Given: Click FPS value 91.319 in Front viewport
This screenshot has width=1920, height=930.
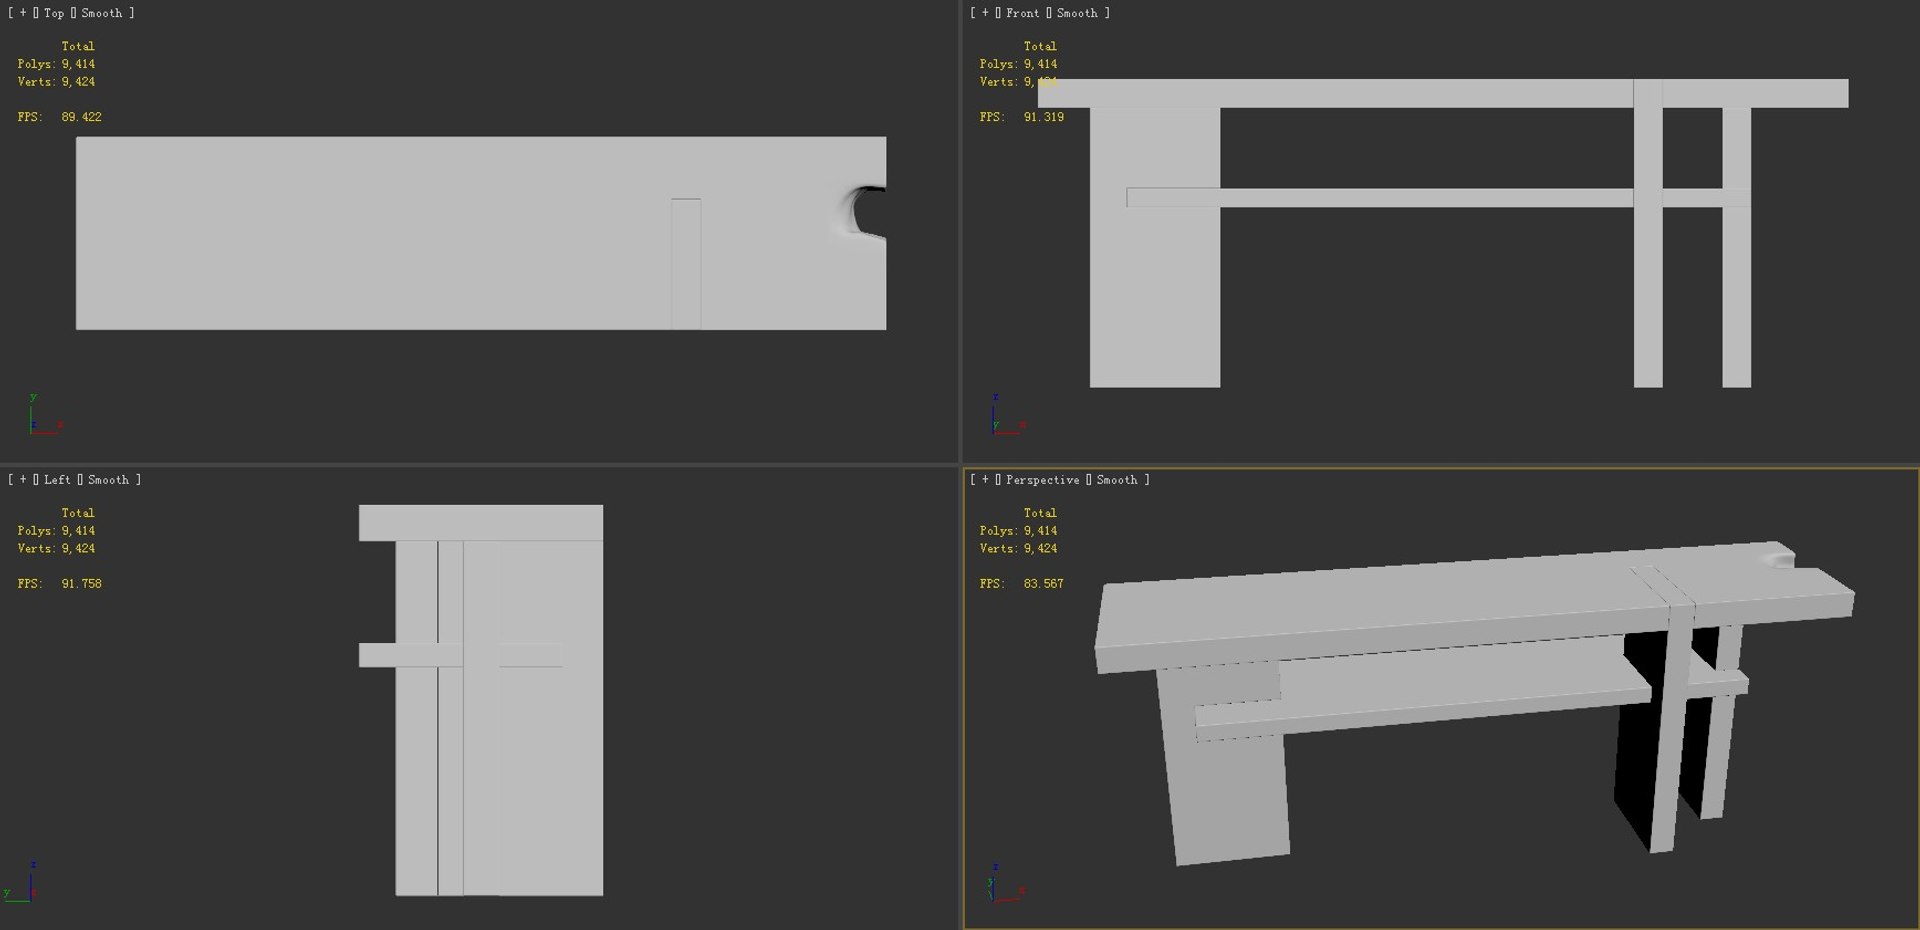Looking at the screenshot, I should coord(1043,117).
